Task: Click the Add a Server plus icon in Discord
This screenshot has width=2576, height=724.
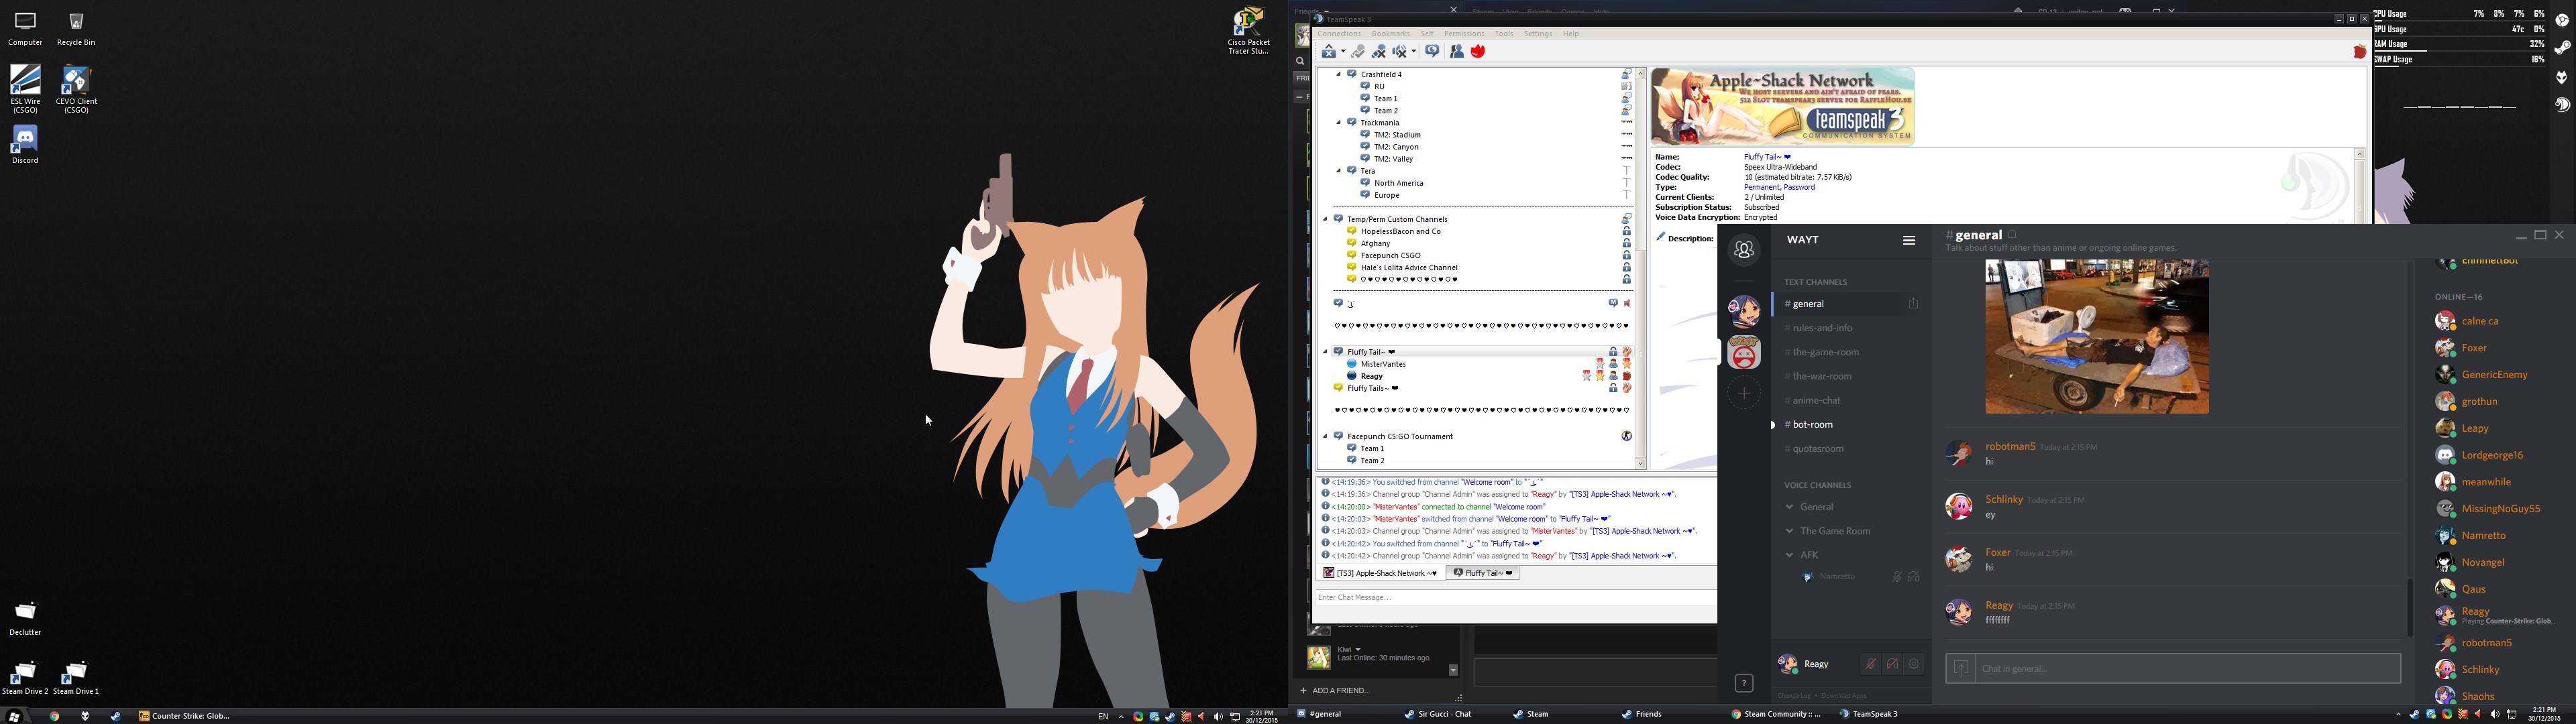Action: (x=1744, y=393)
